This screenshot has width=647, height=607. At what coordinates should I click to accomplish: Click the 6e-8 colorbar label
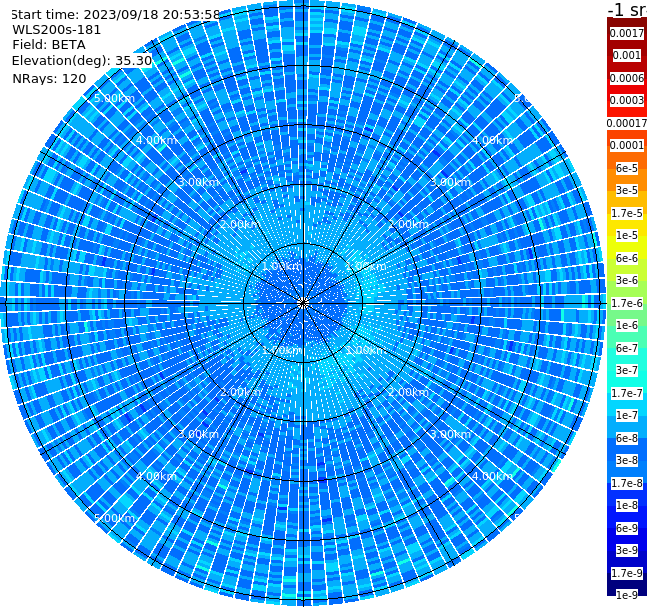click(627, 438)
